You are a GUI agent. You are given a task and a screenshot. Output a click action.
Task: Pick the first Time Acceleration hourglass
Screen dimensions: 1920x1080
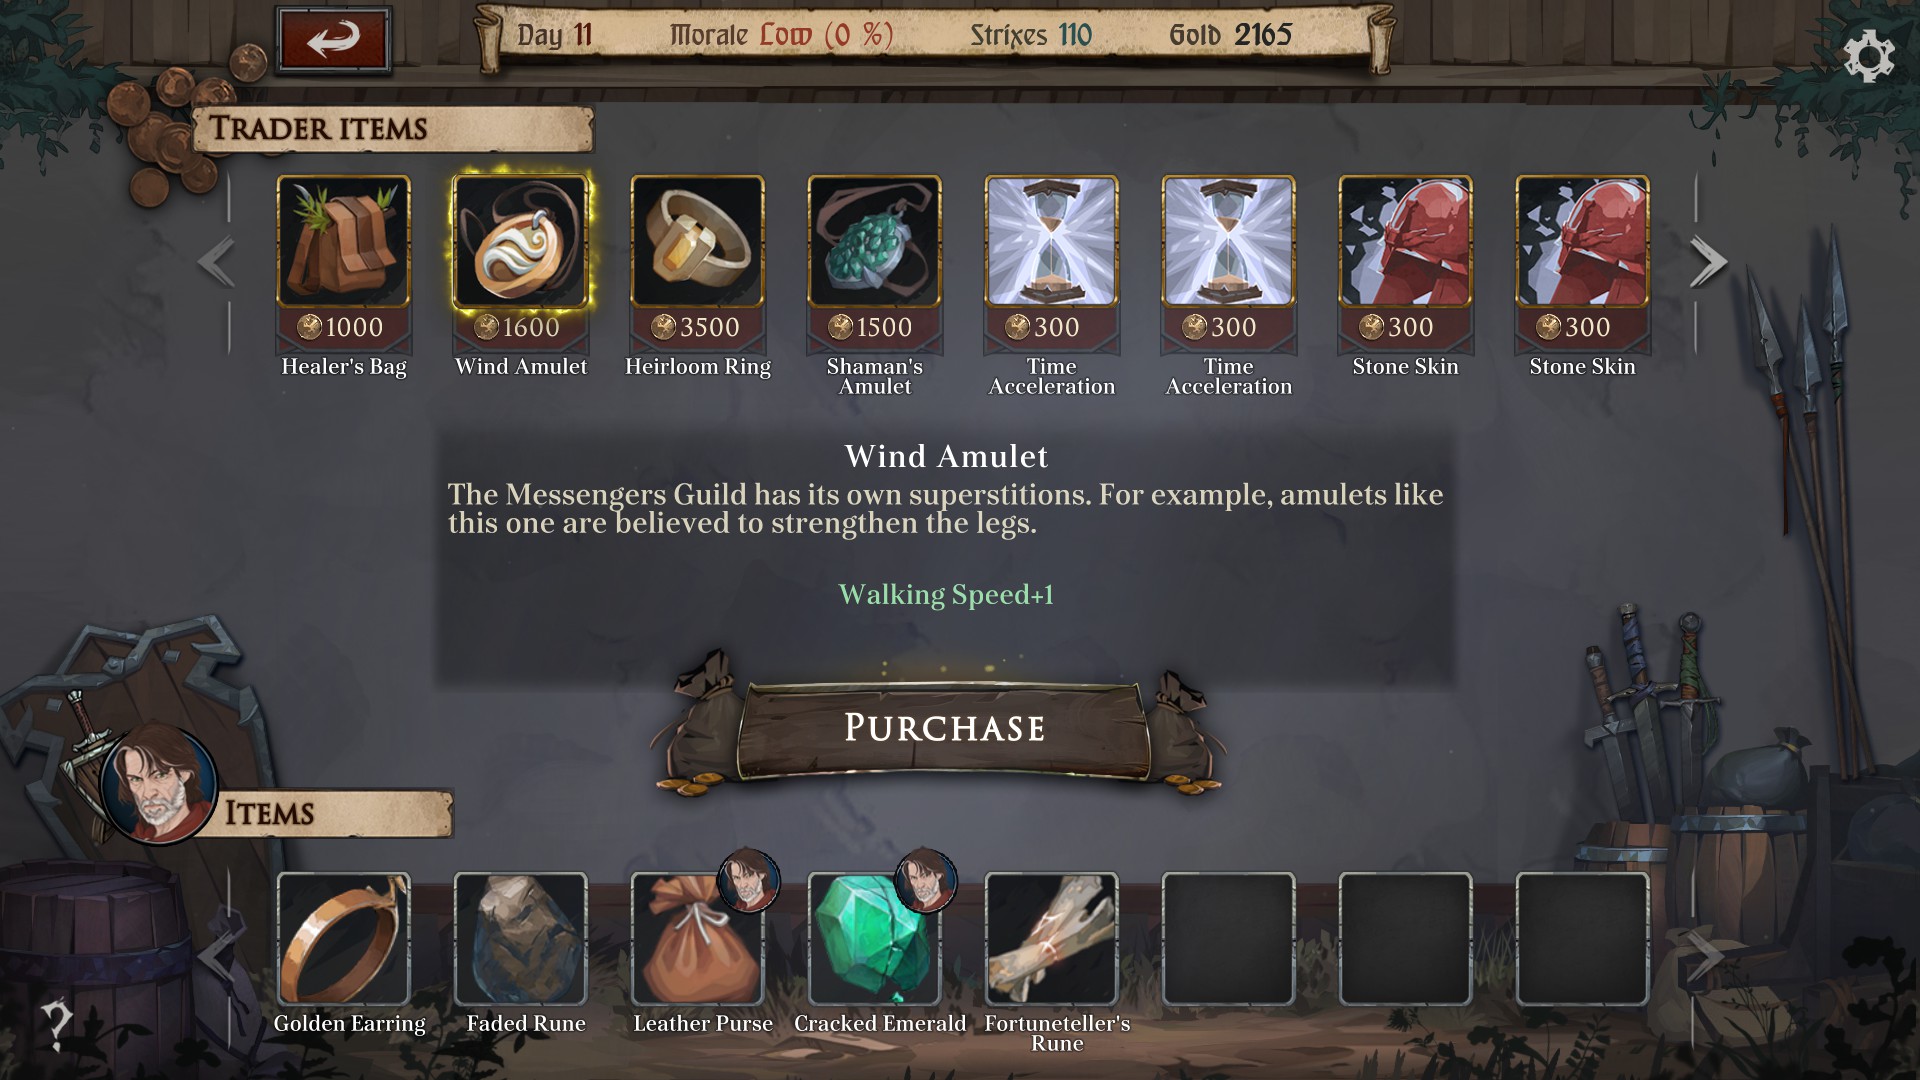(1051, 242)
